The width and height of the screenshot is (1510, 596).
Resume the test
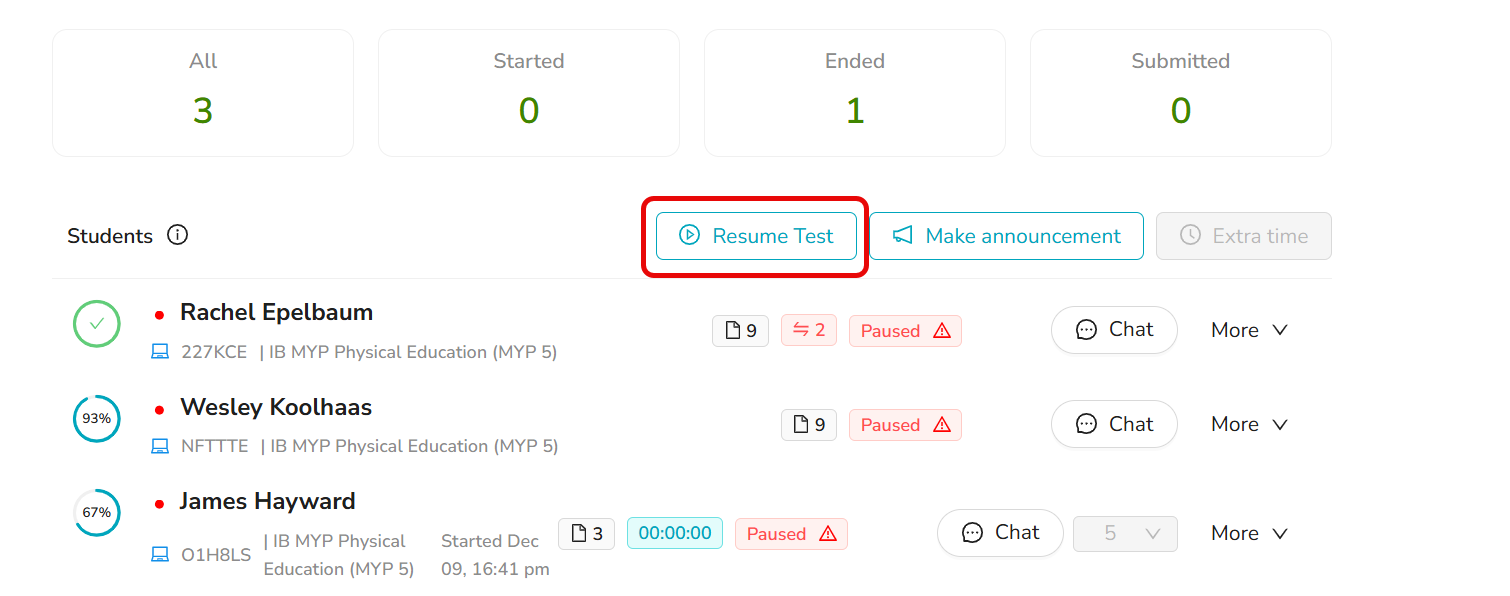[x=756, y=236]
